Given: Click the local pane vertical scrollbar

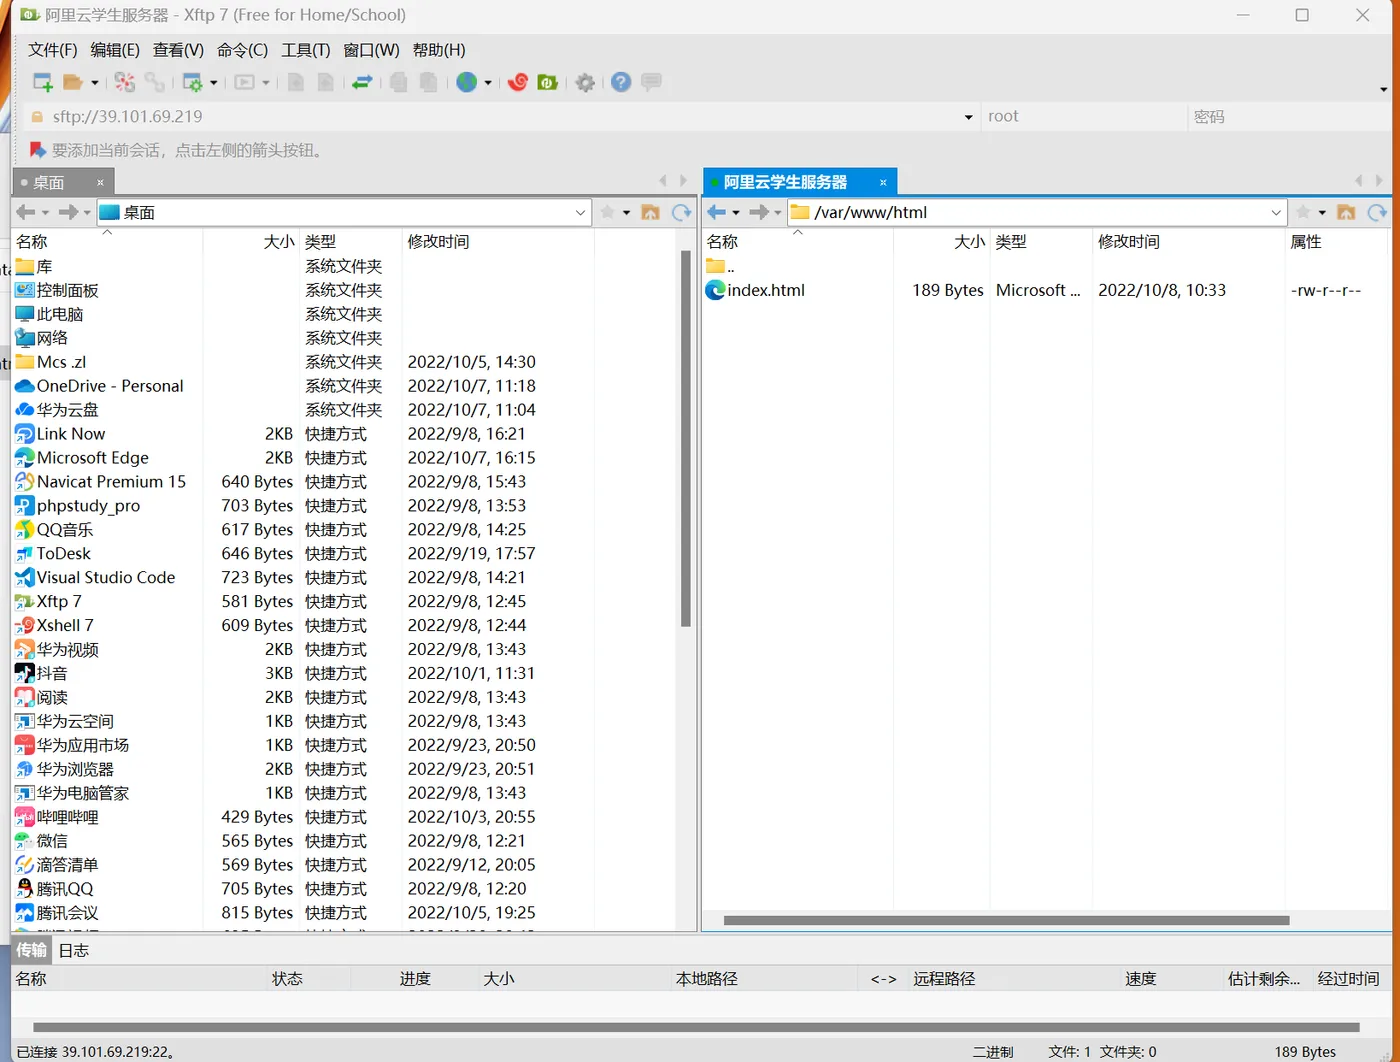Looking at the screenshot, I should (x=686, y=438).
